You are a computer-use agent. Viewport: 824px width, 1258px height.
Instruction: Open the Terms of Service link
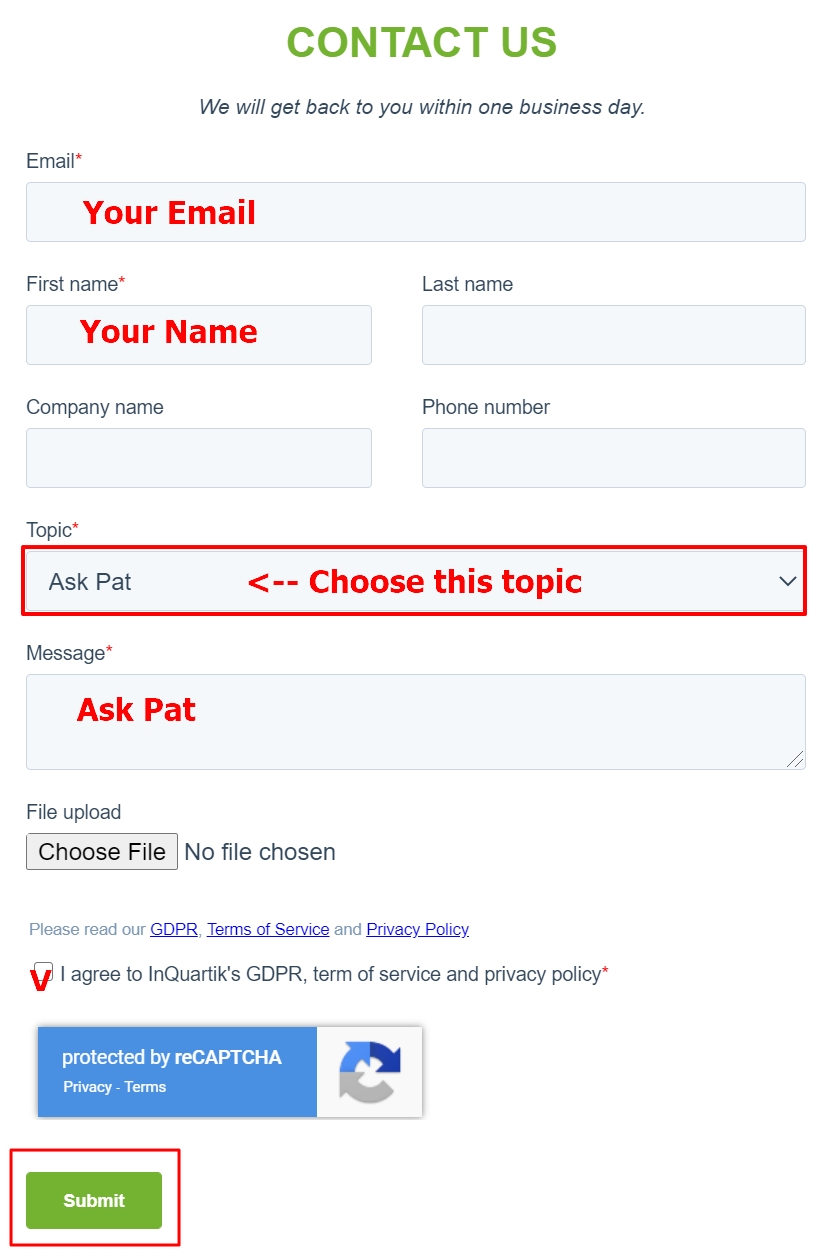(x=268, y=929)
